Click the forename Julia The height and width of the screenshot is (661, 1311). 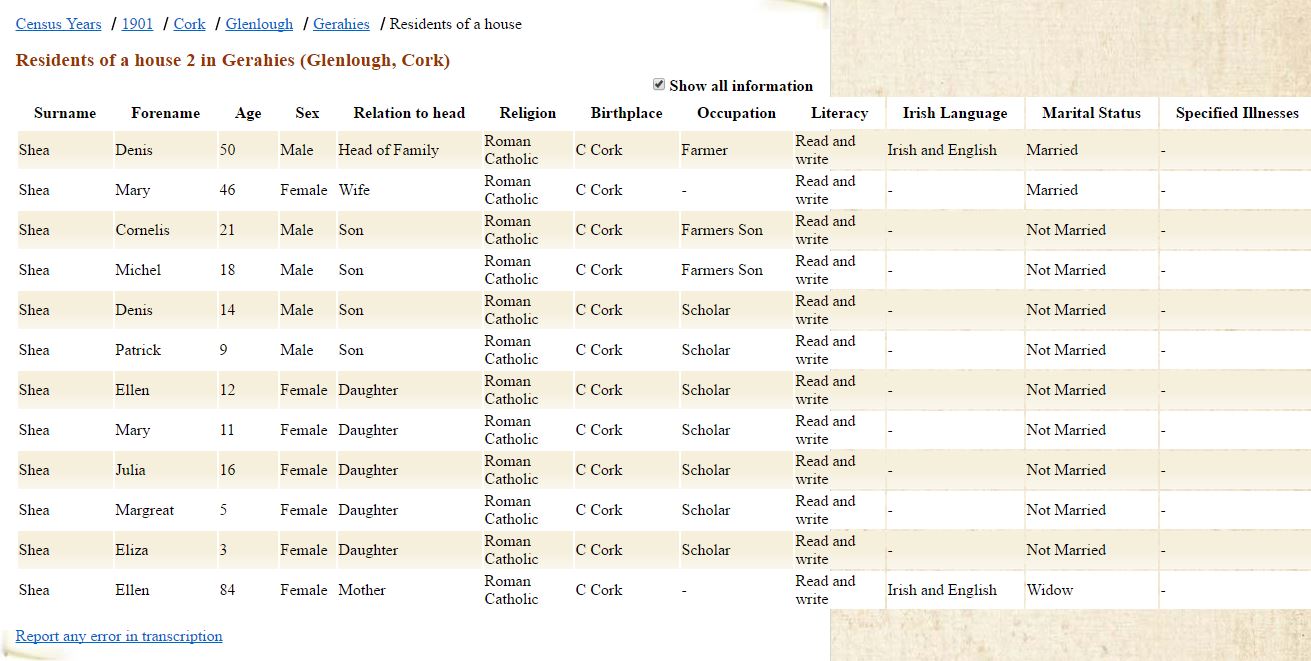[130, 470]
